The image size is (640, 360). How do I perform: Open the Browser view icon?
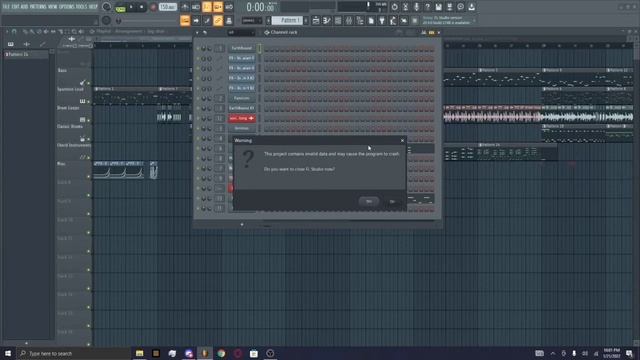tap(360, 20)
